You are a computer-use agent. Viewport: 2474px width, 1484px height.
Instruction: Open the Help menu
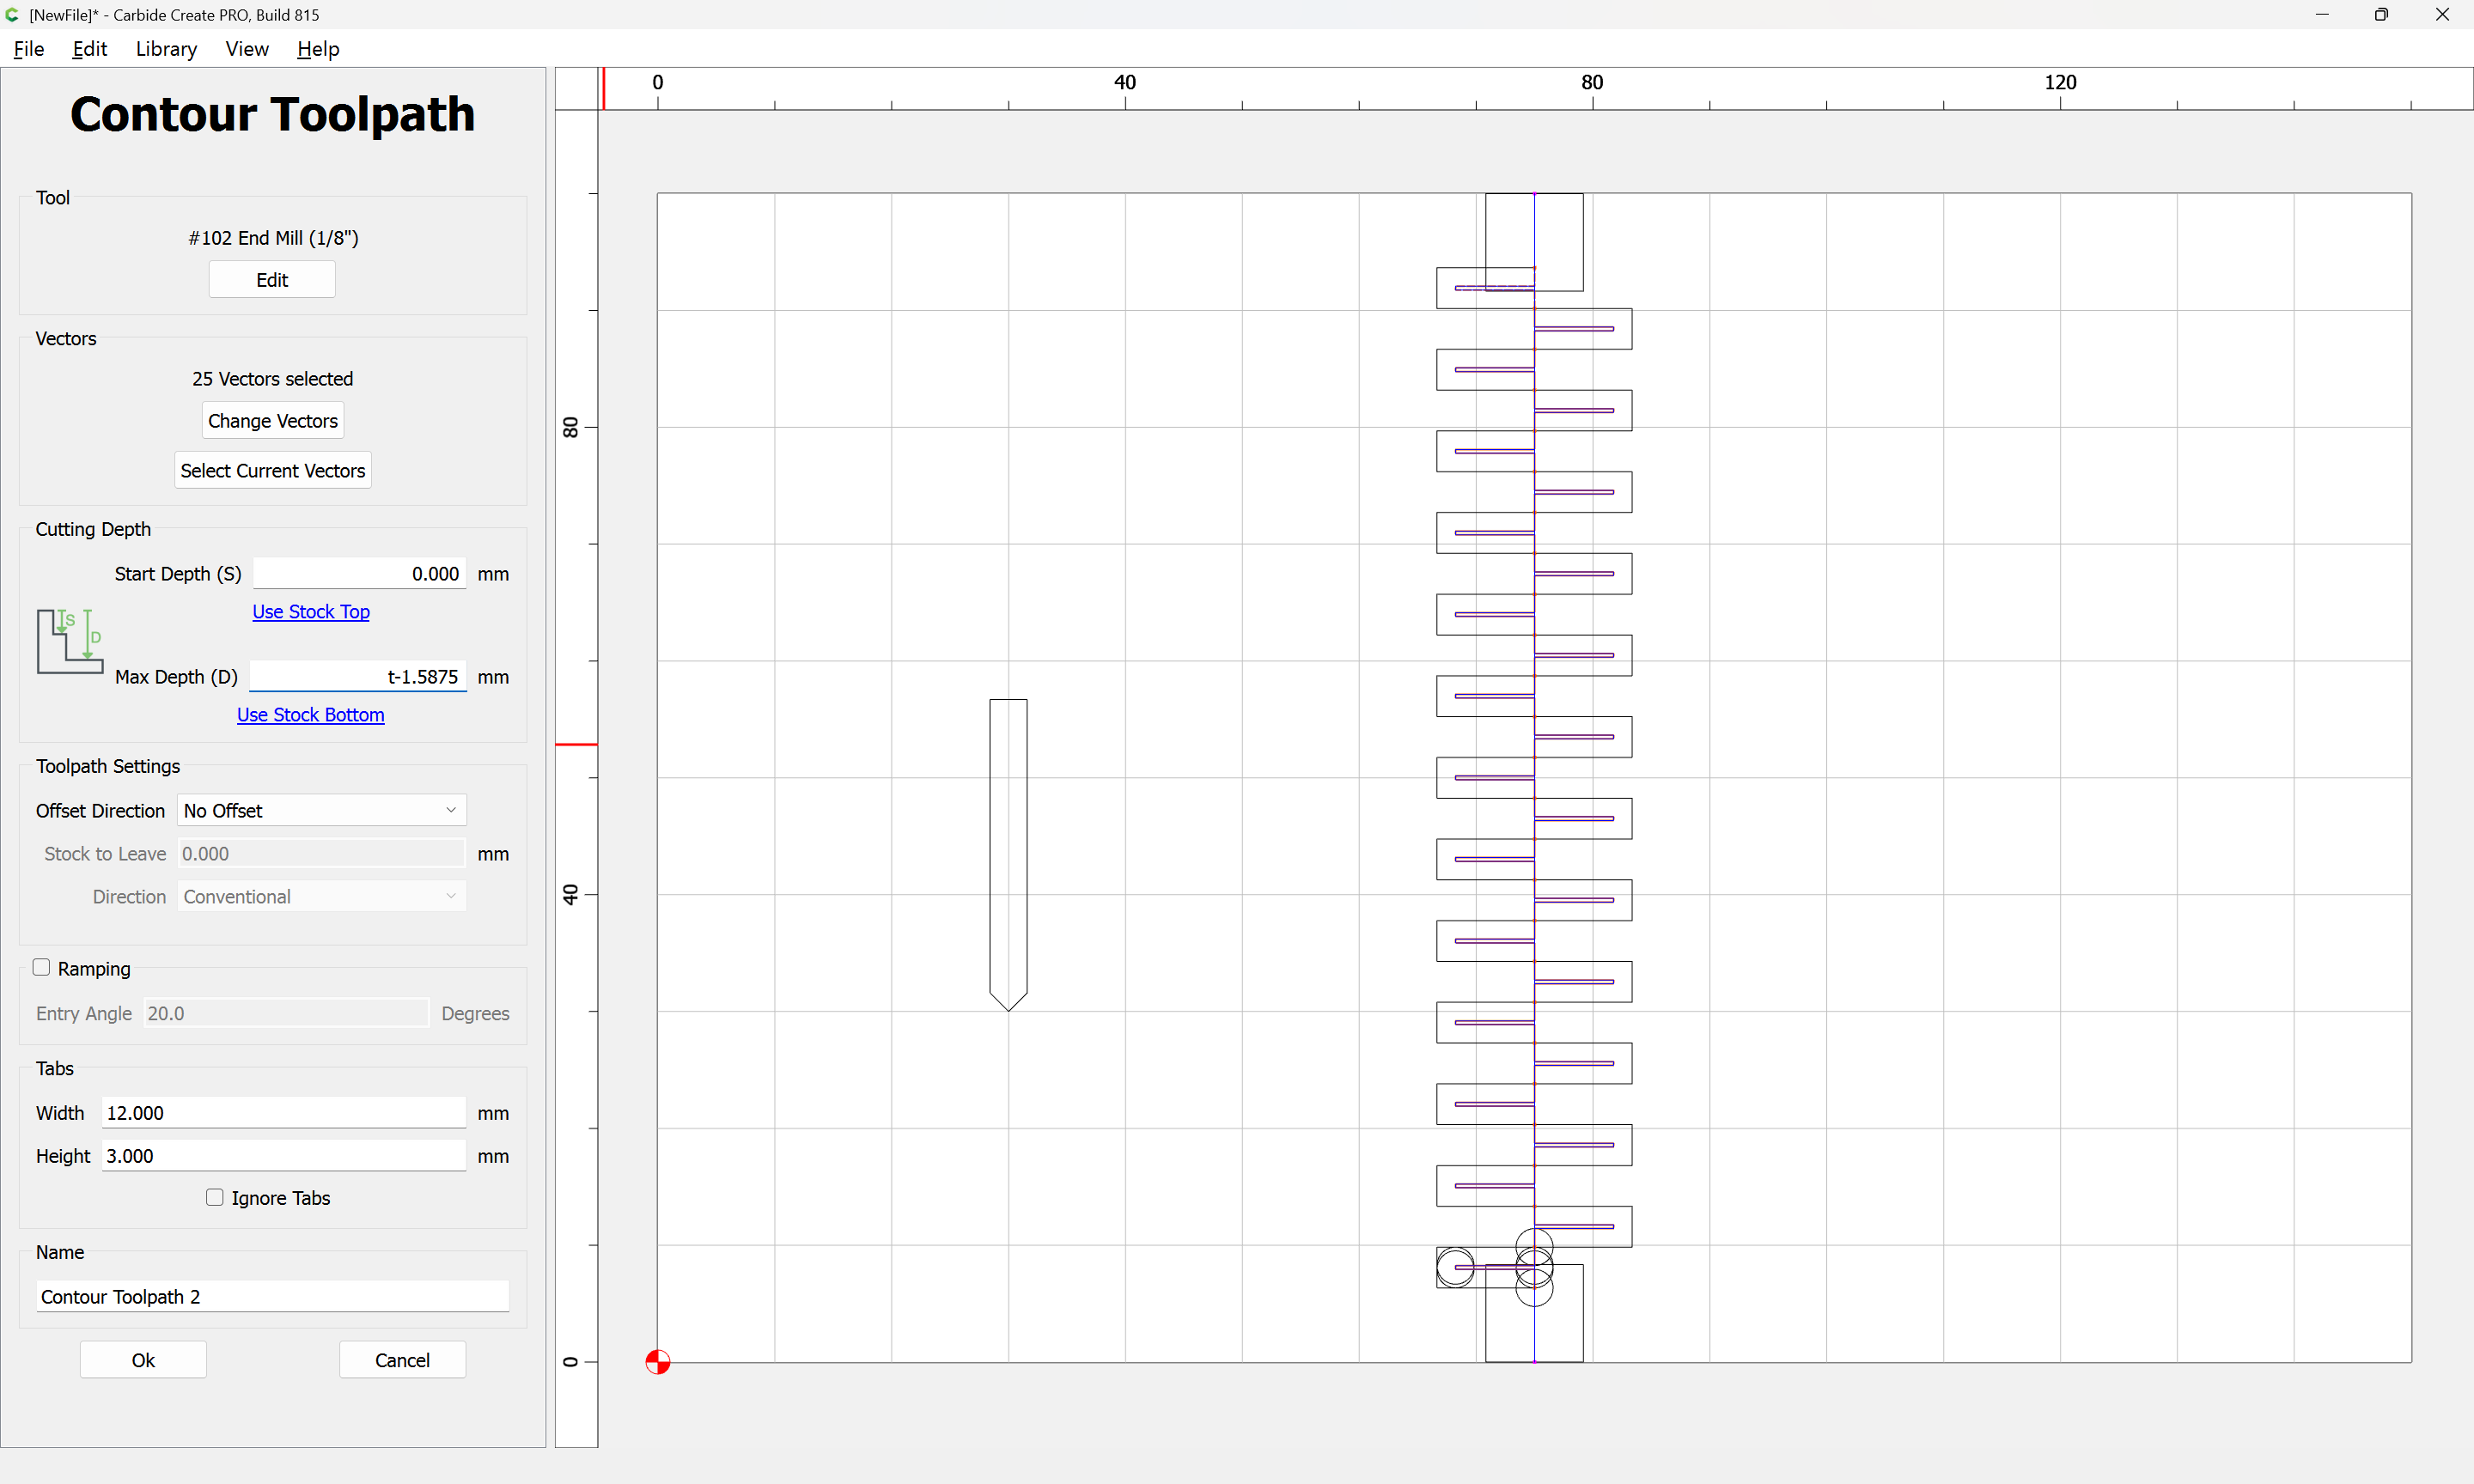[x=318, y=49]
